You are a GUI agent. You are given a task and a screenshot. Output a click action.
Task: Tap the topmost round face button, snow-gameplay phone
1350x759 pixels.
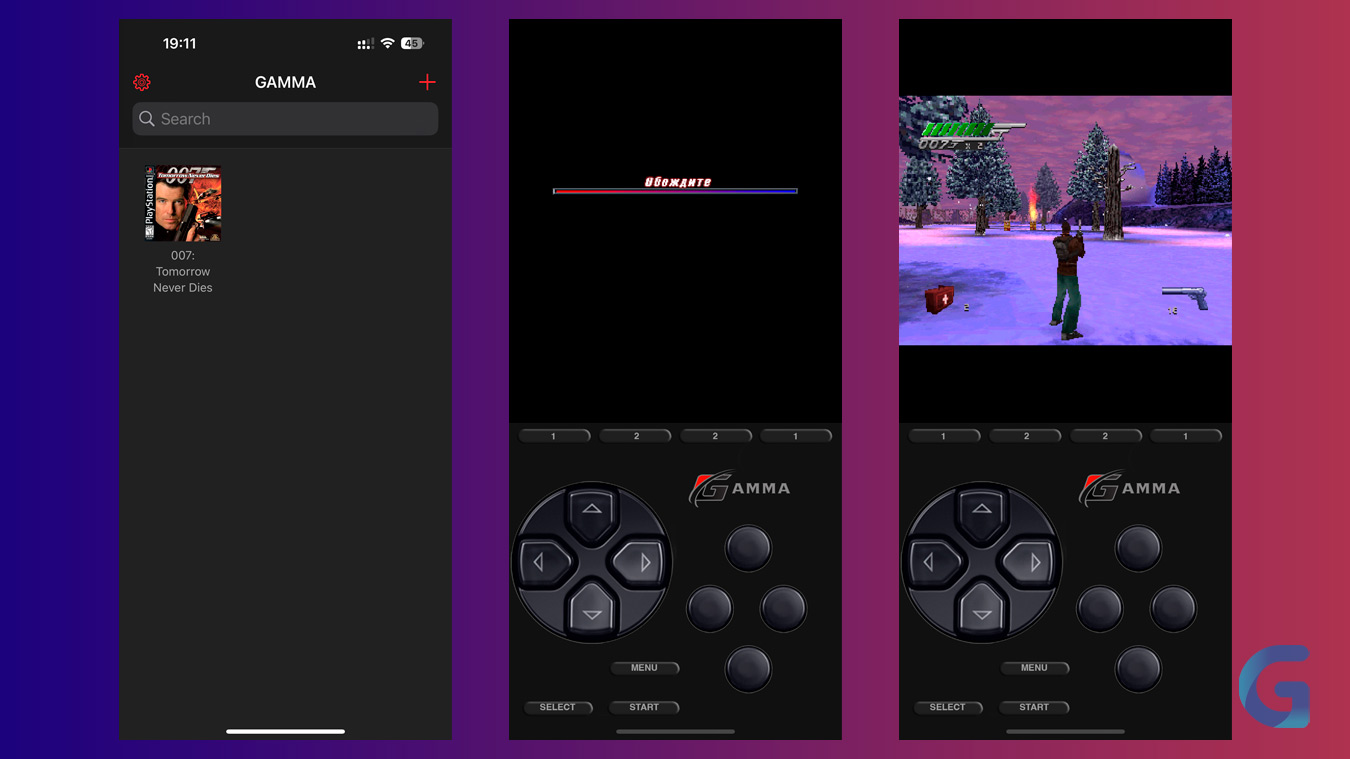[x=1138, y=548]
